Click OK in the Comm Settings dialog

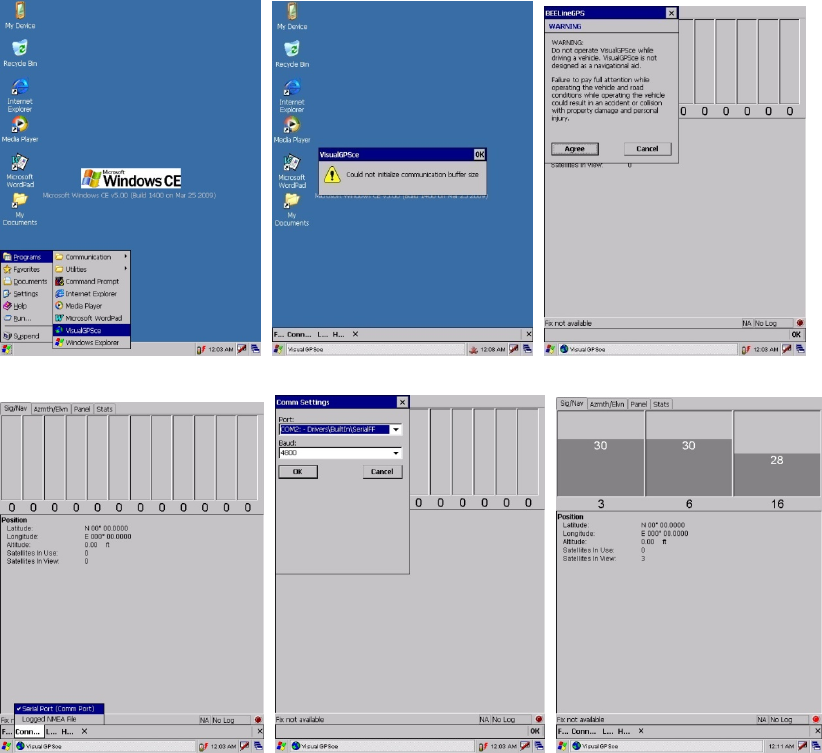pos(298,472)
